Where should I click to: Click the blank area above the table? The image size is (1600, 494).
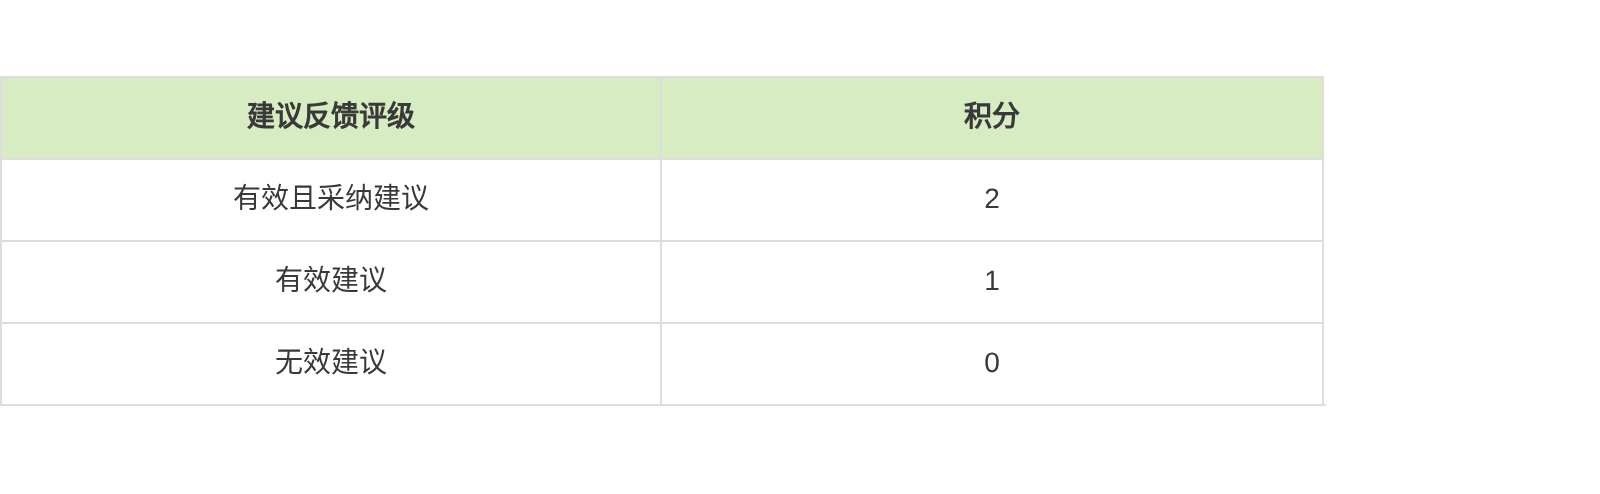660,36
